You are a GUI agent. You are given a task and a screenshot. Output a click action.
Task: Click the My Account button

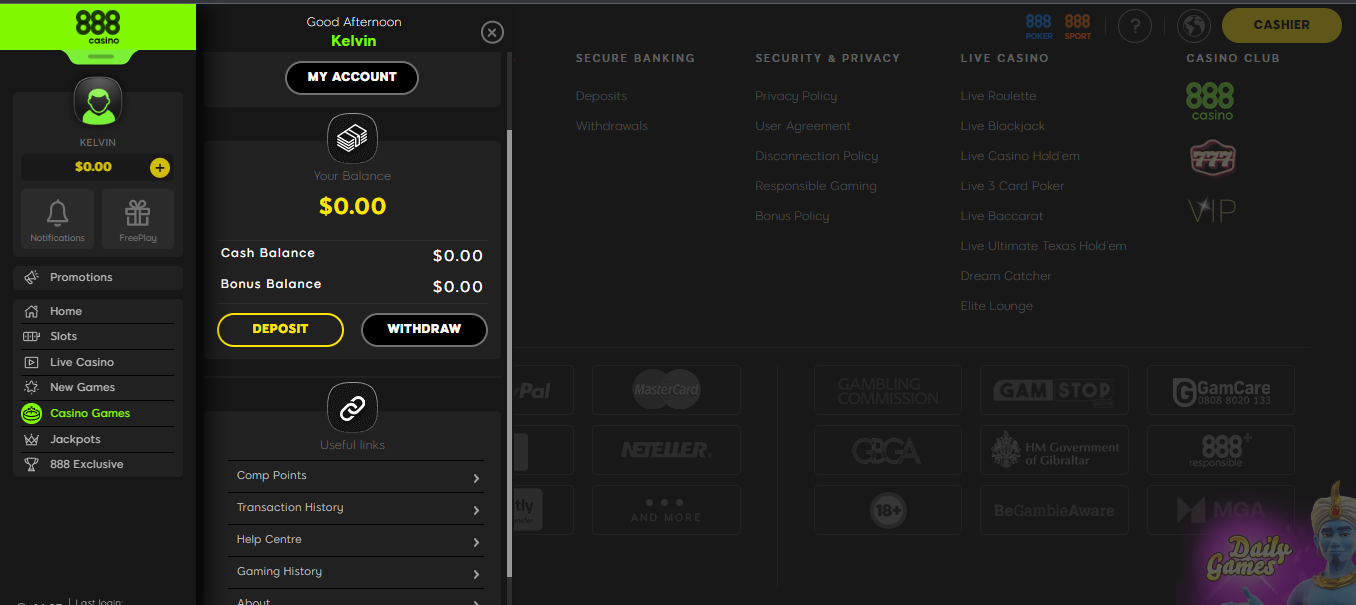tap(352, 77)
